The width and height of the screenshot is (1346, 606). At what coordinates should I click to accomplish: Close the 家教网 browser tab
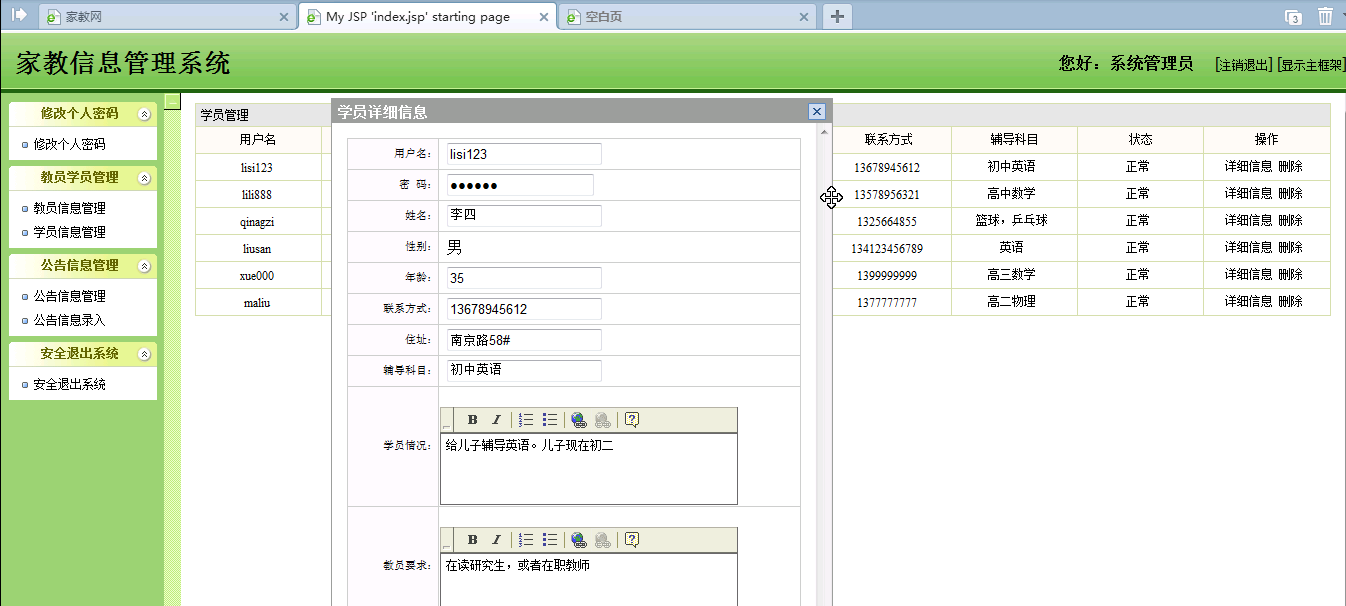284,17
